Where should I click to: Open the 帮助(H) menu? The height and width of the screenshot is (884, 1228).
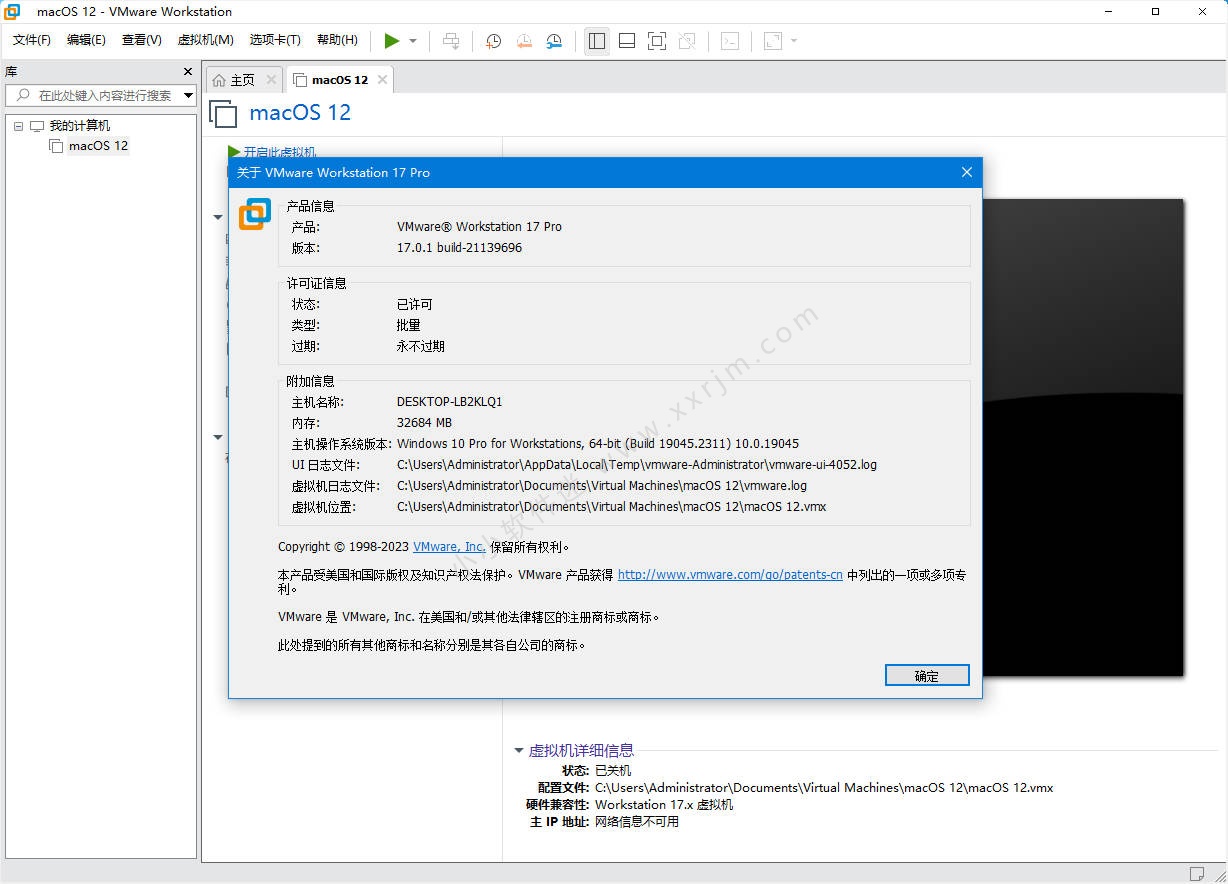[x=337, y=40]
